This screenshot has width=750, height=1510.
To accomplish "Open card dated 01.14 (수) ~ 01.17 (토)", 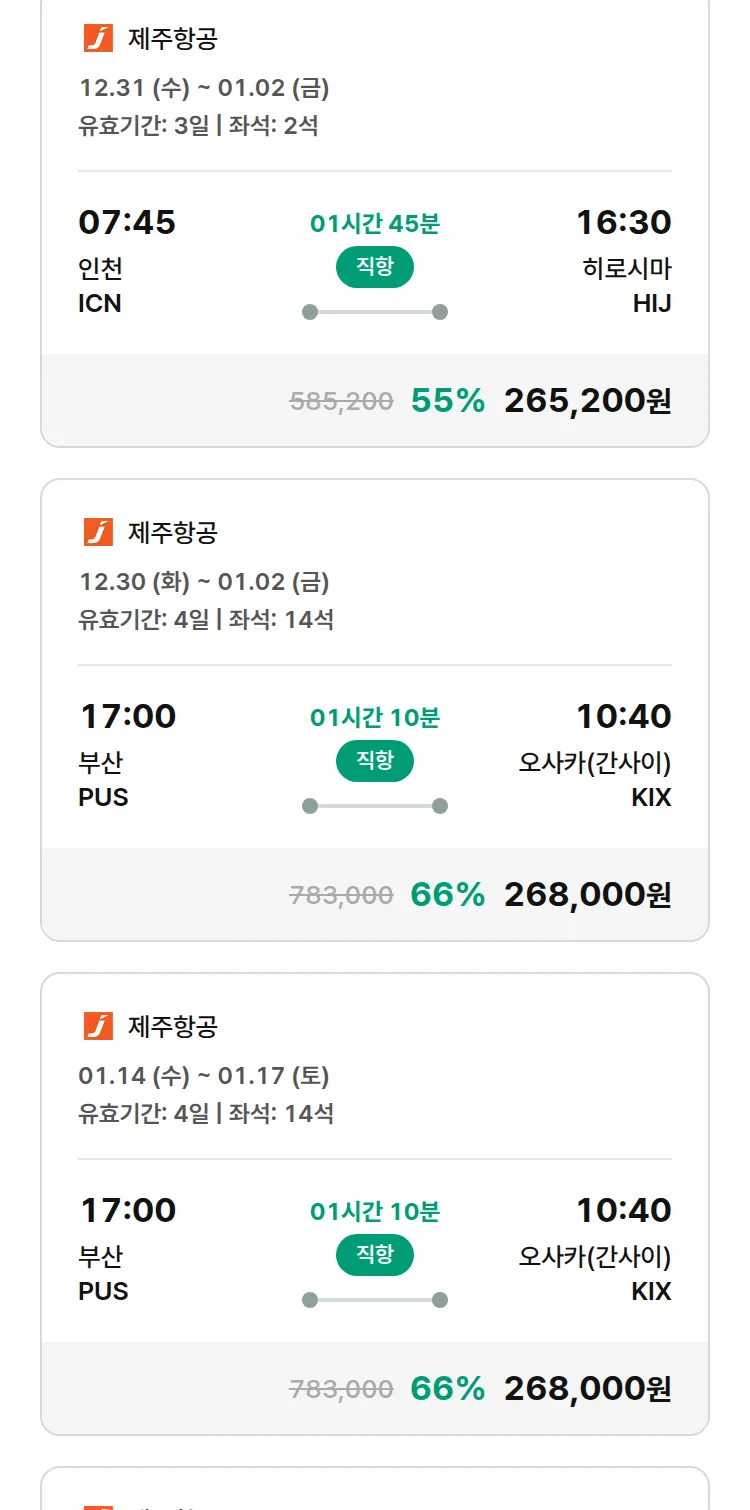I will (204, 1076).
